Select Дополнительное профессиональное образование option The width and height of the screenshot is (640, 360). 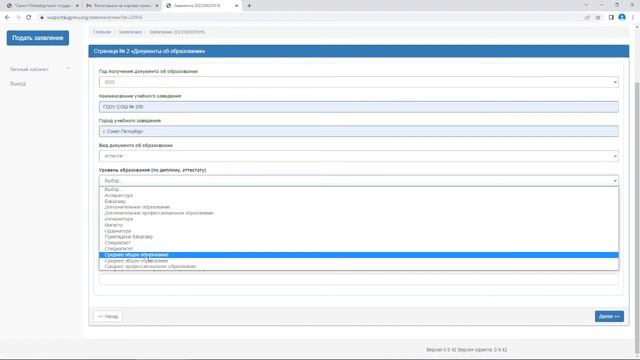pyautogui.click(x=359, y=213)
